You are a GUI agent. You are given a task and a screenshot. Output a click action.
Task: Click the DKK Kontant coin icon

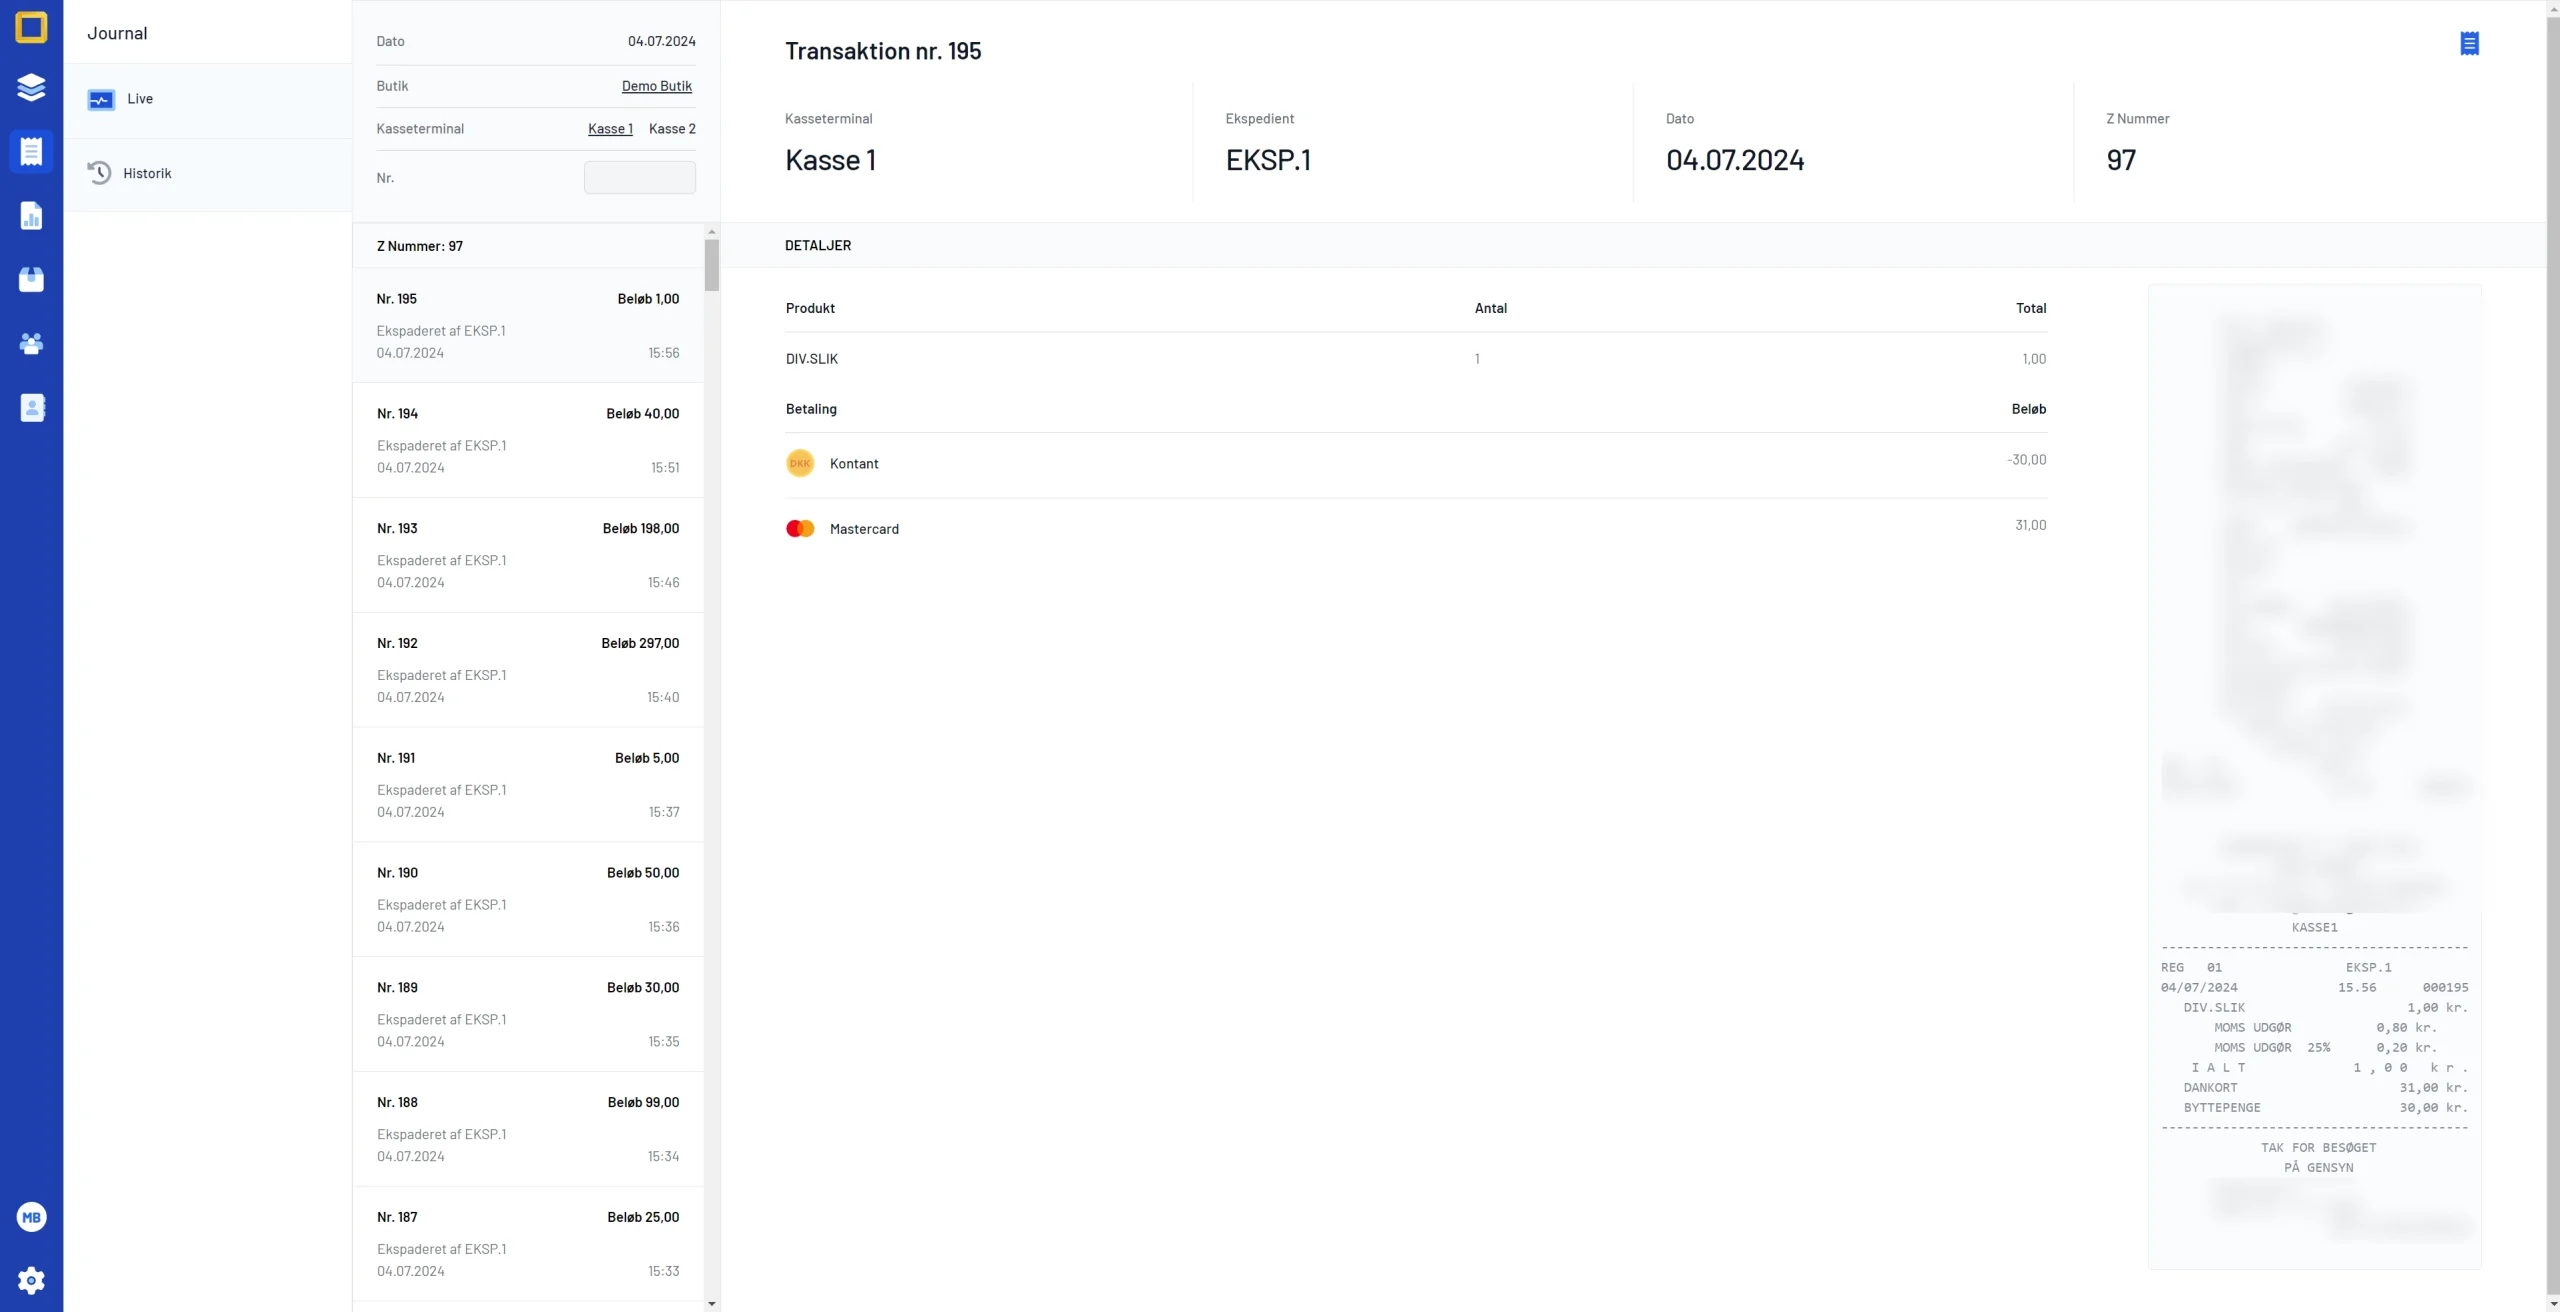tap(800, 463)
